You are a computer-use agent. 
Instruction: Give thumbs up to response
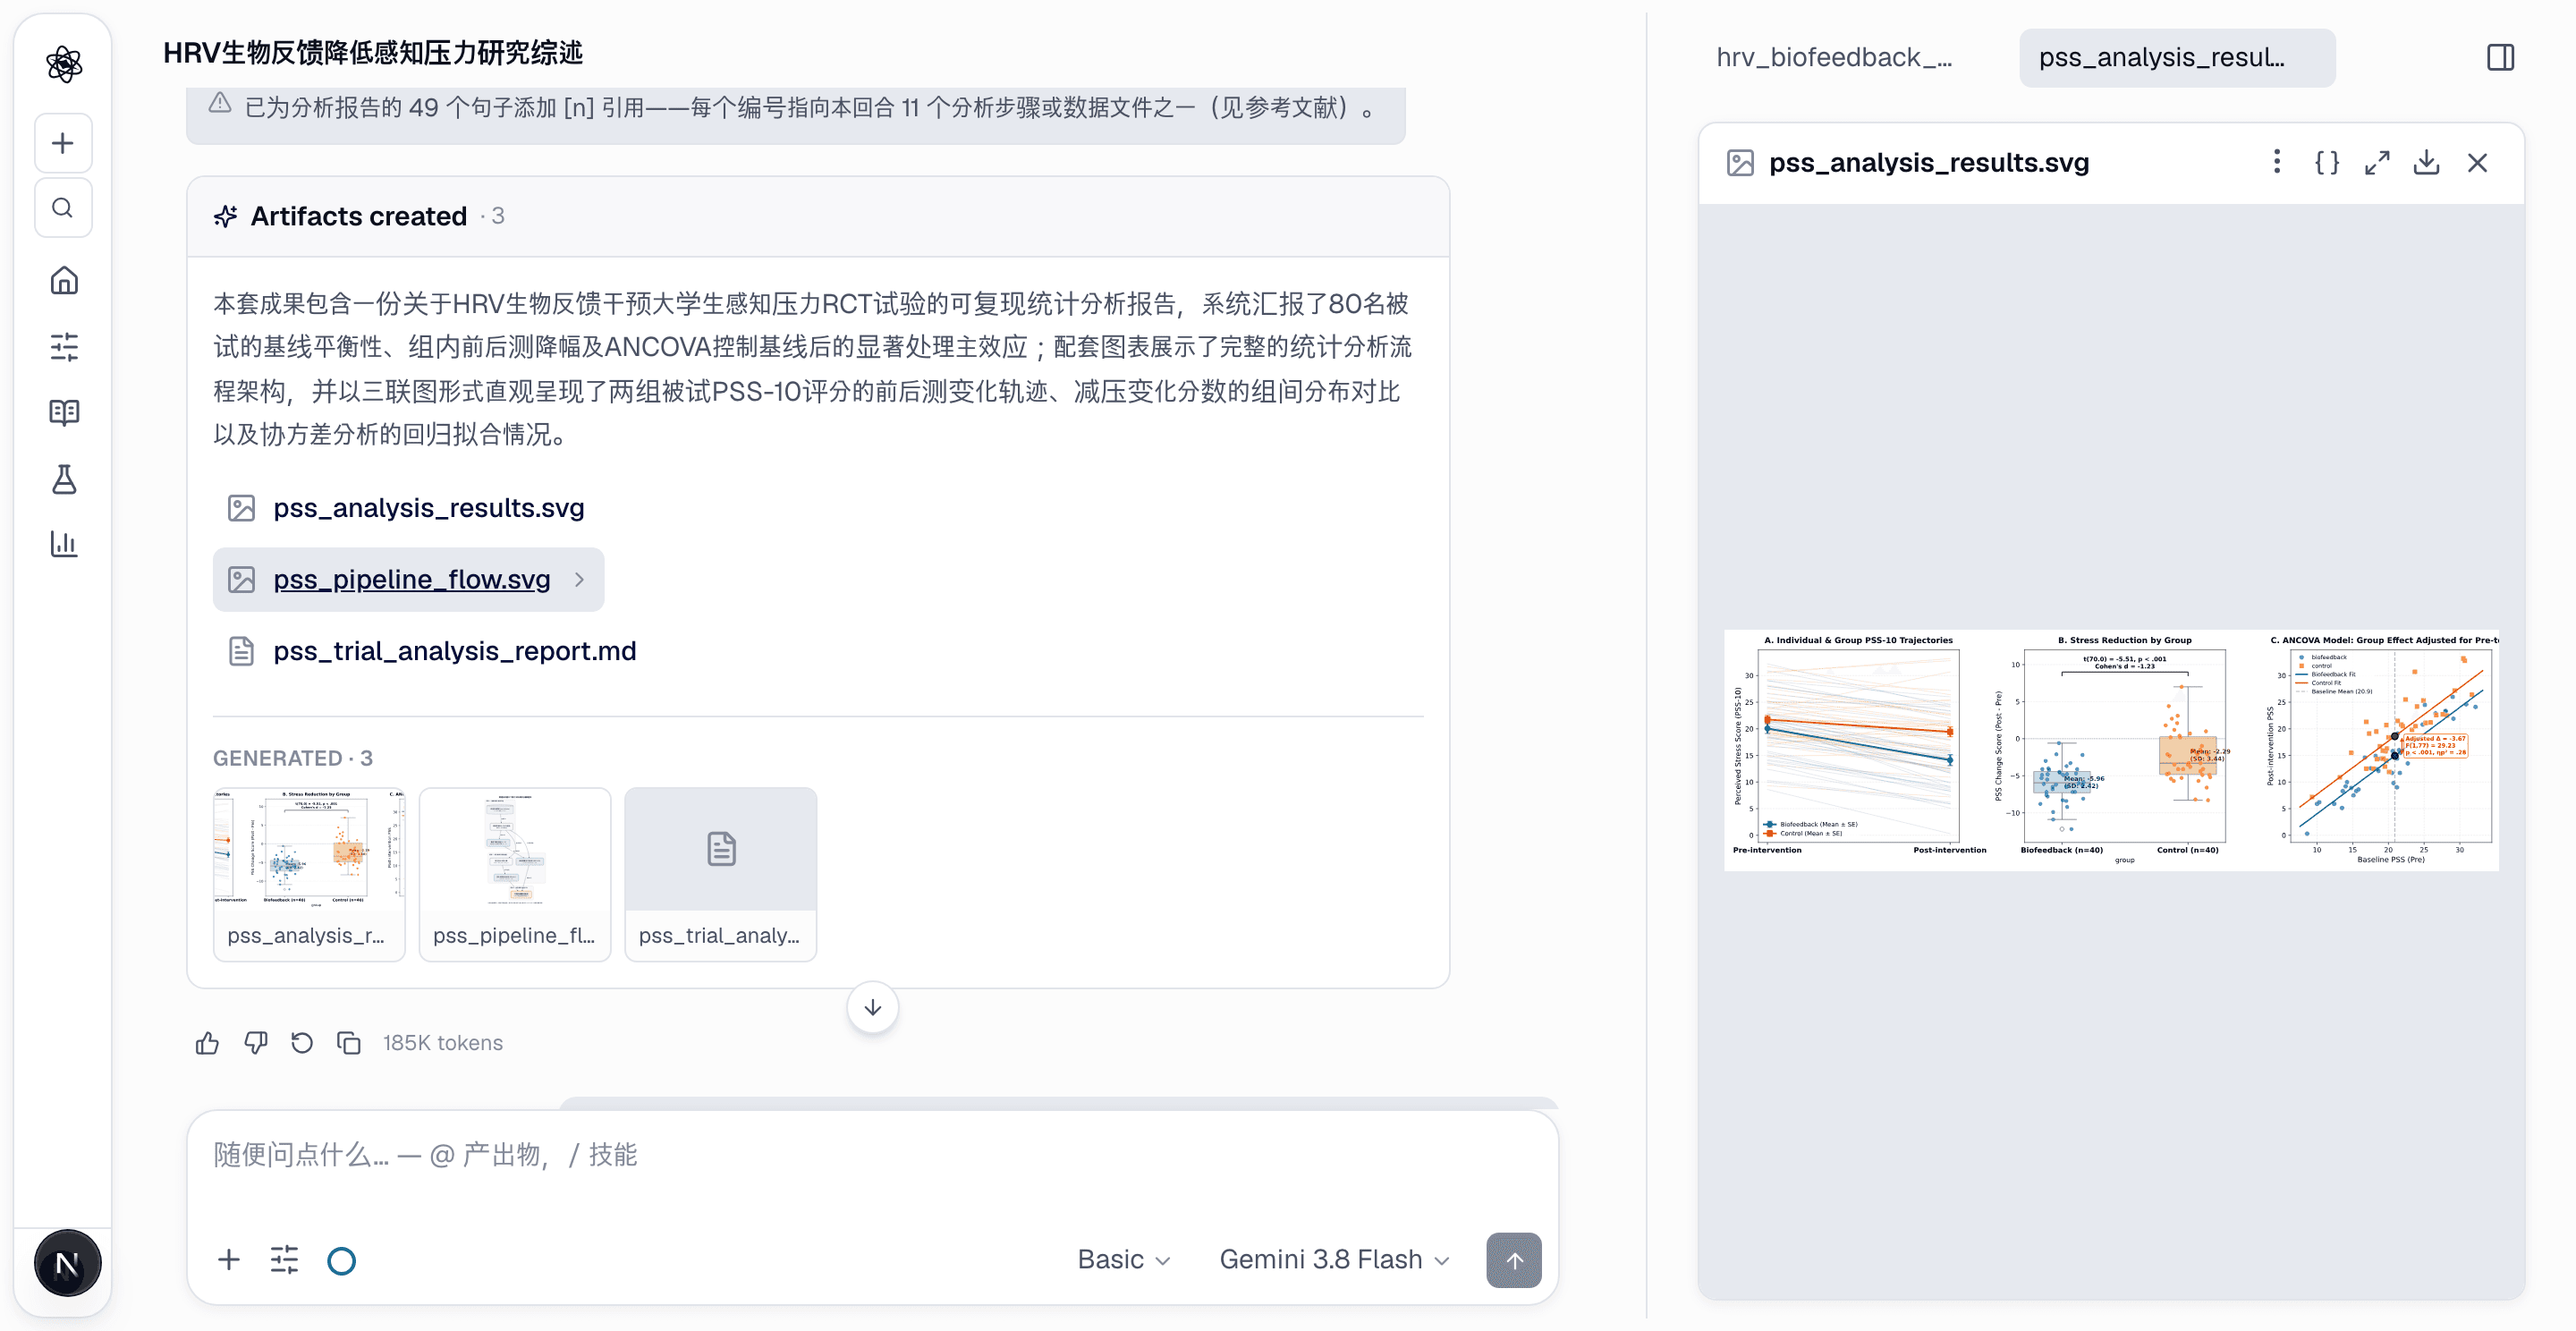pyautogui.click(x=207, y=1043)
